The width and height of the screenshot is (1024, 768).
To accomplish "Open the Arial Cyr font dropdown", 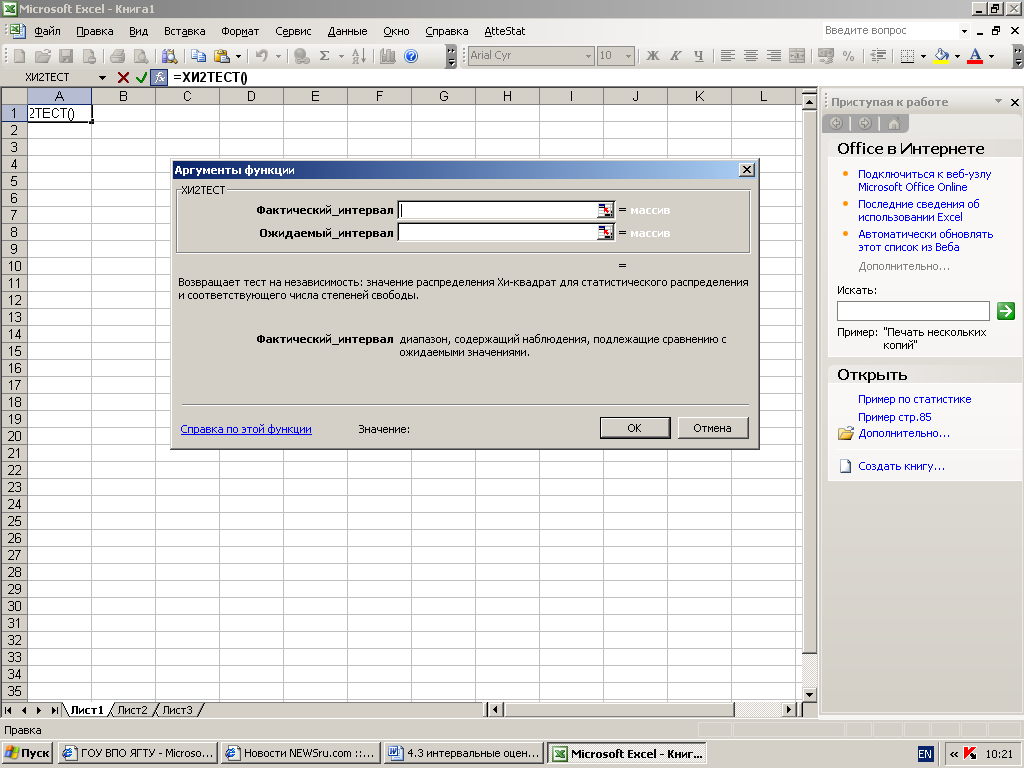I will click(x=588, y=56).
